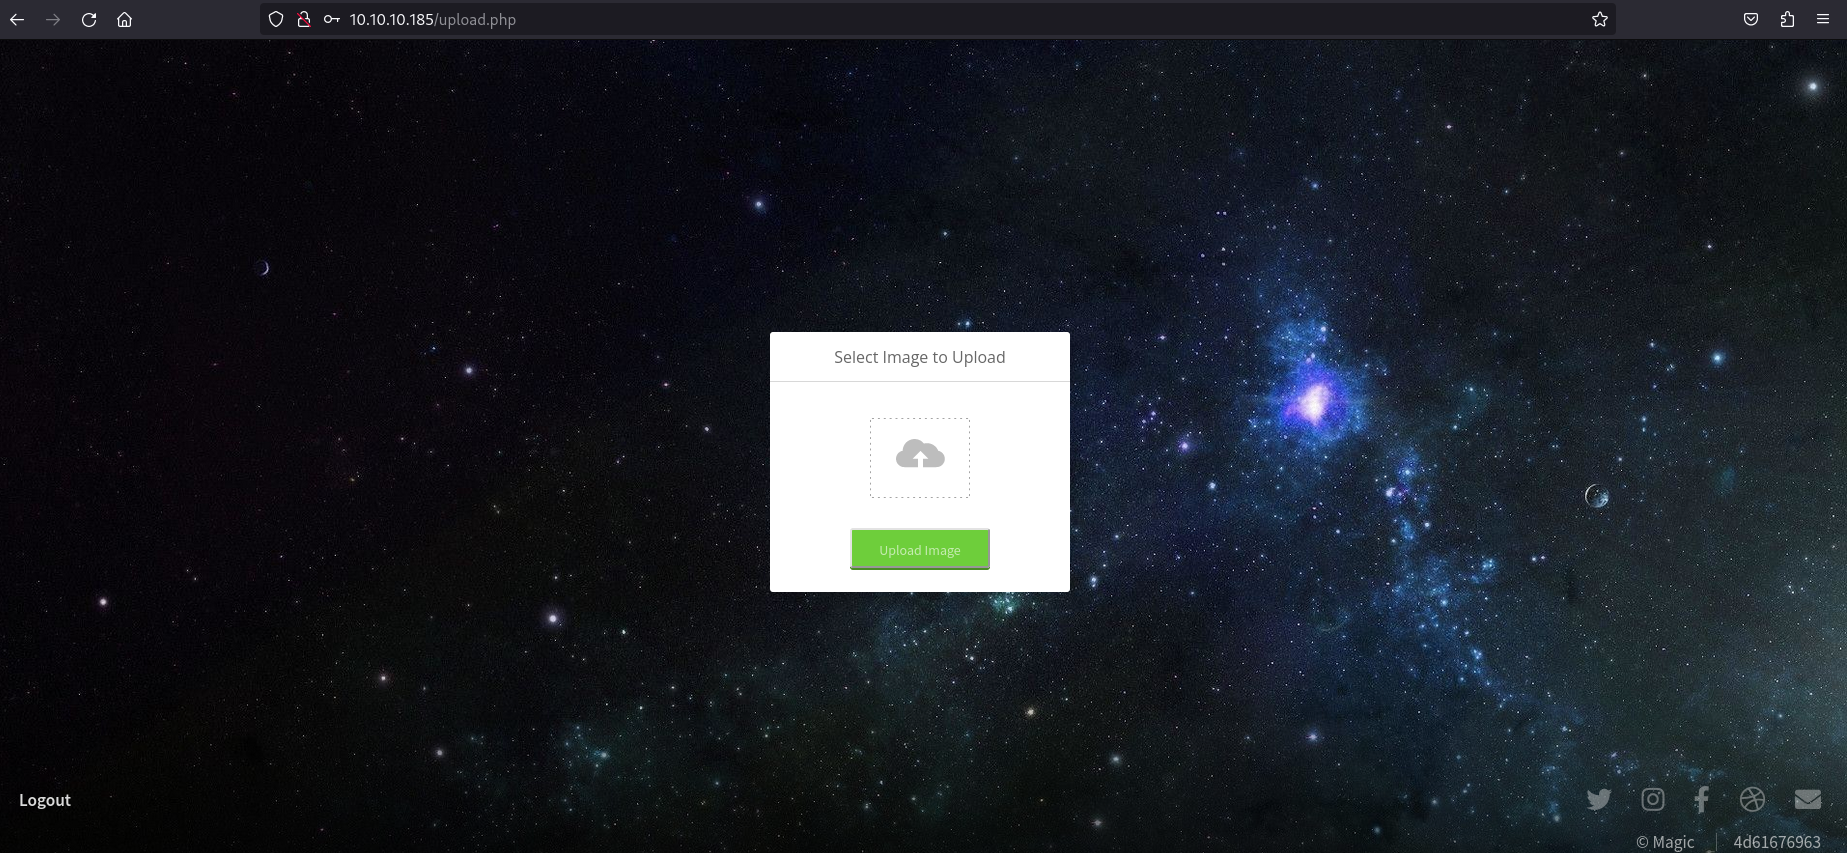Click the email envelope icon
1847x853 pixels.
click(x=1808, y=799)
